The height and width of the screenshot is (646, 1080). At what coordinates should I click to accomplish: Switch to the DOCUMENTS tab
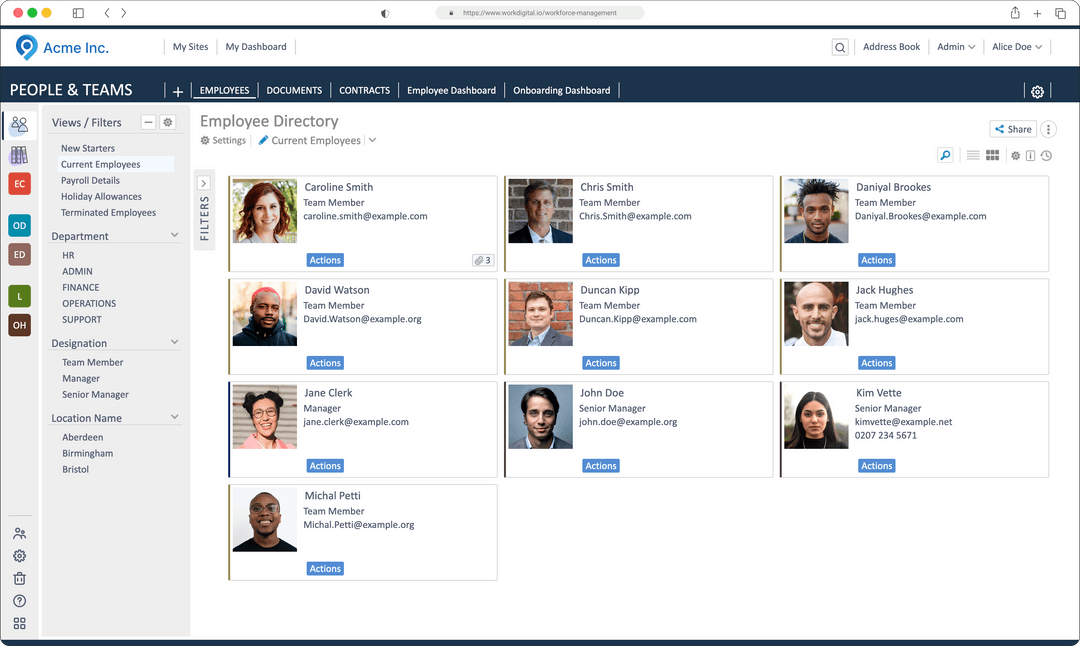(294, 90)
